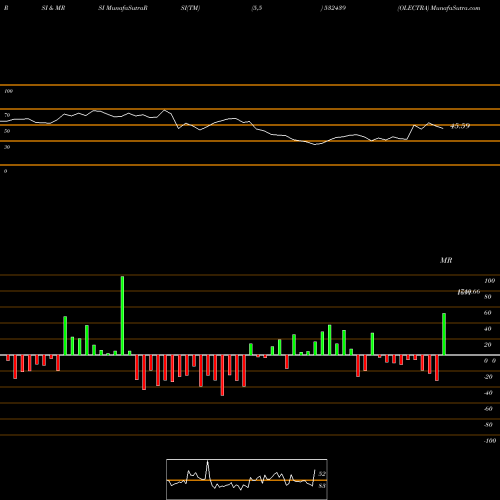The width and height of the screenshot is (500, 500).
Task: Click the 52 value in the mini overview chart
Action: [x=322, y=474]
